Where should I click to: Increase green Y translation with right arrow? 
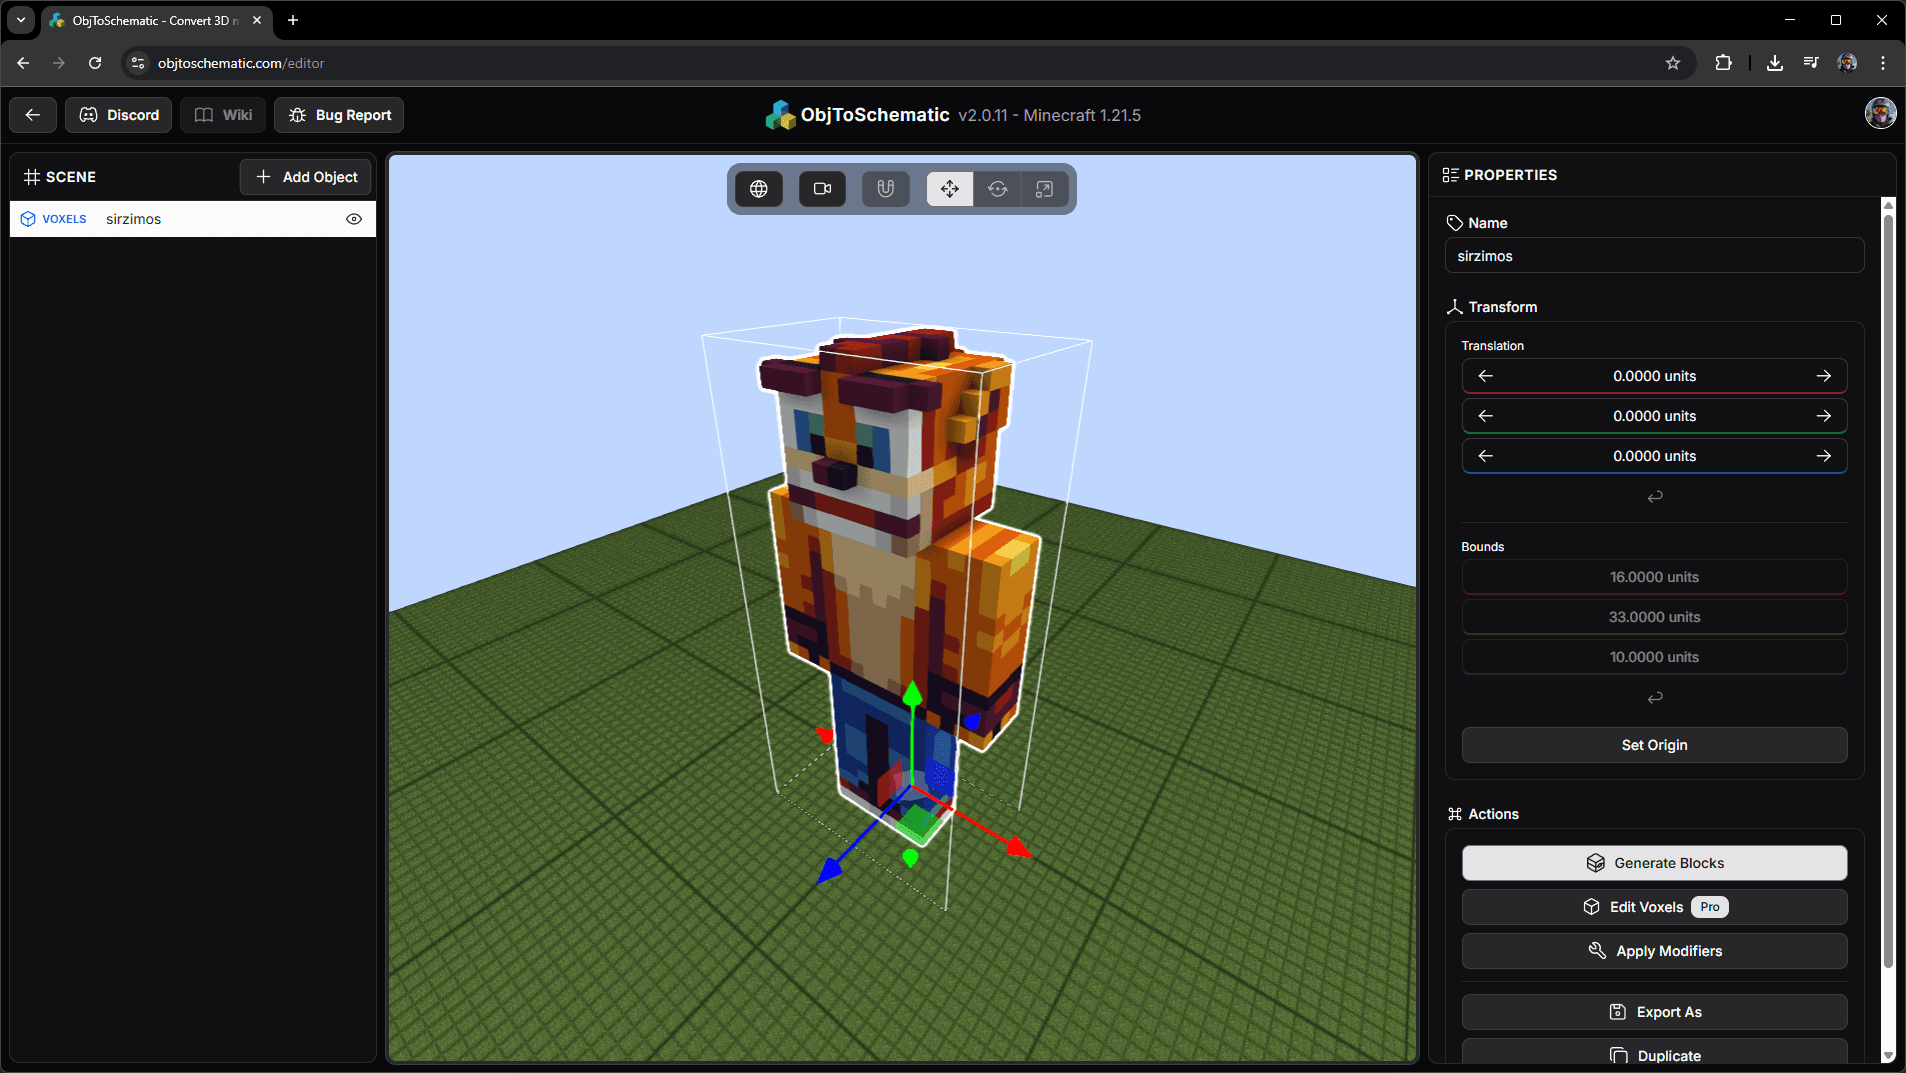[x=1824, y=416]
